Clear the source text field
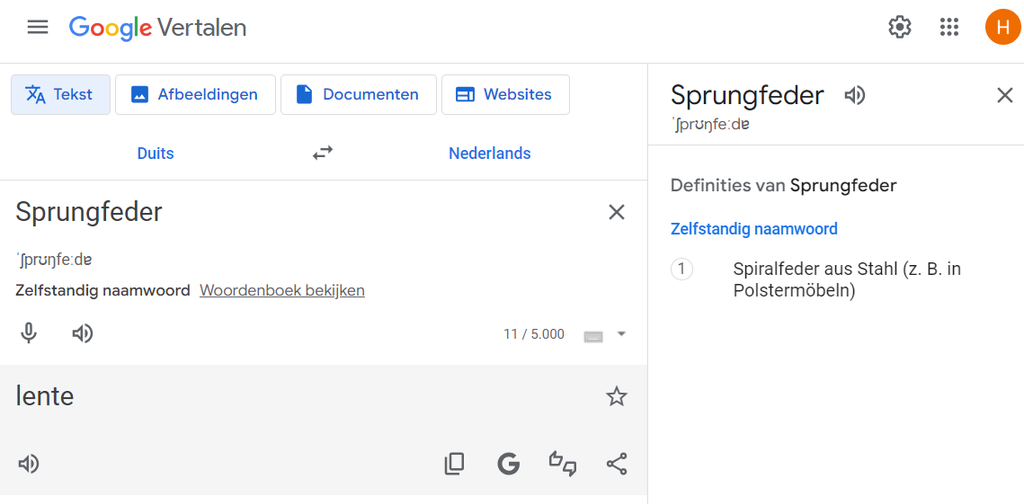The width and height of the screenshot is (1024, 504). click(x=617, y=212)
